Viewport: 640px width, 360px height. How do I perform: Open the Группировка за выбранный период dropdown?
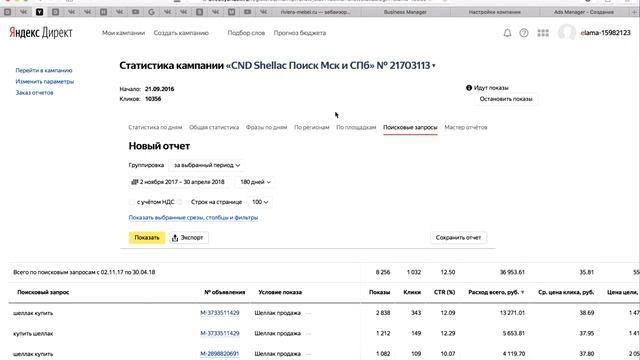pos(207,165)
